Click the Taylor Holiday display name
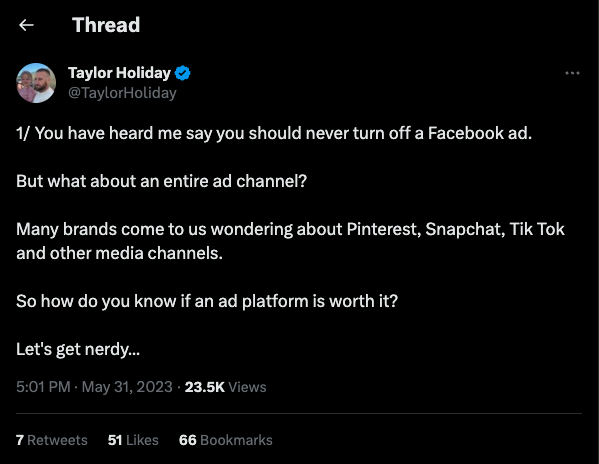Screen dimensions: 599x464 (x=119, y=73)
